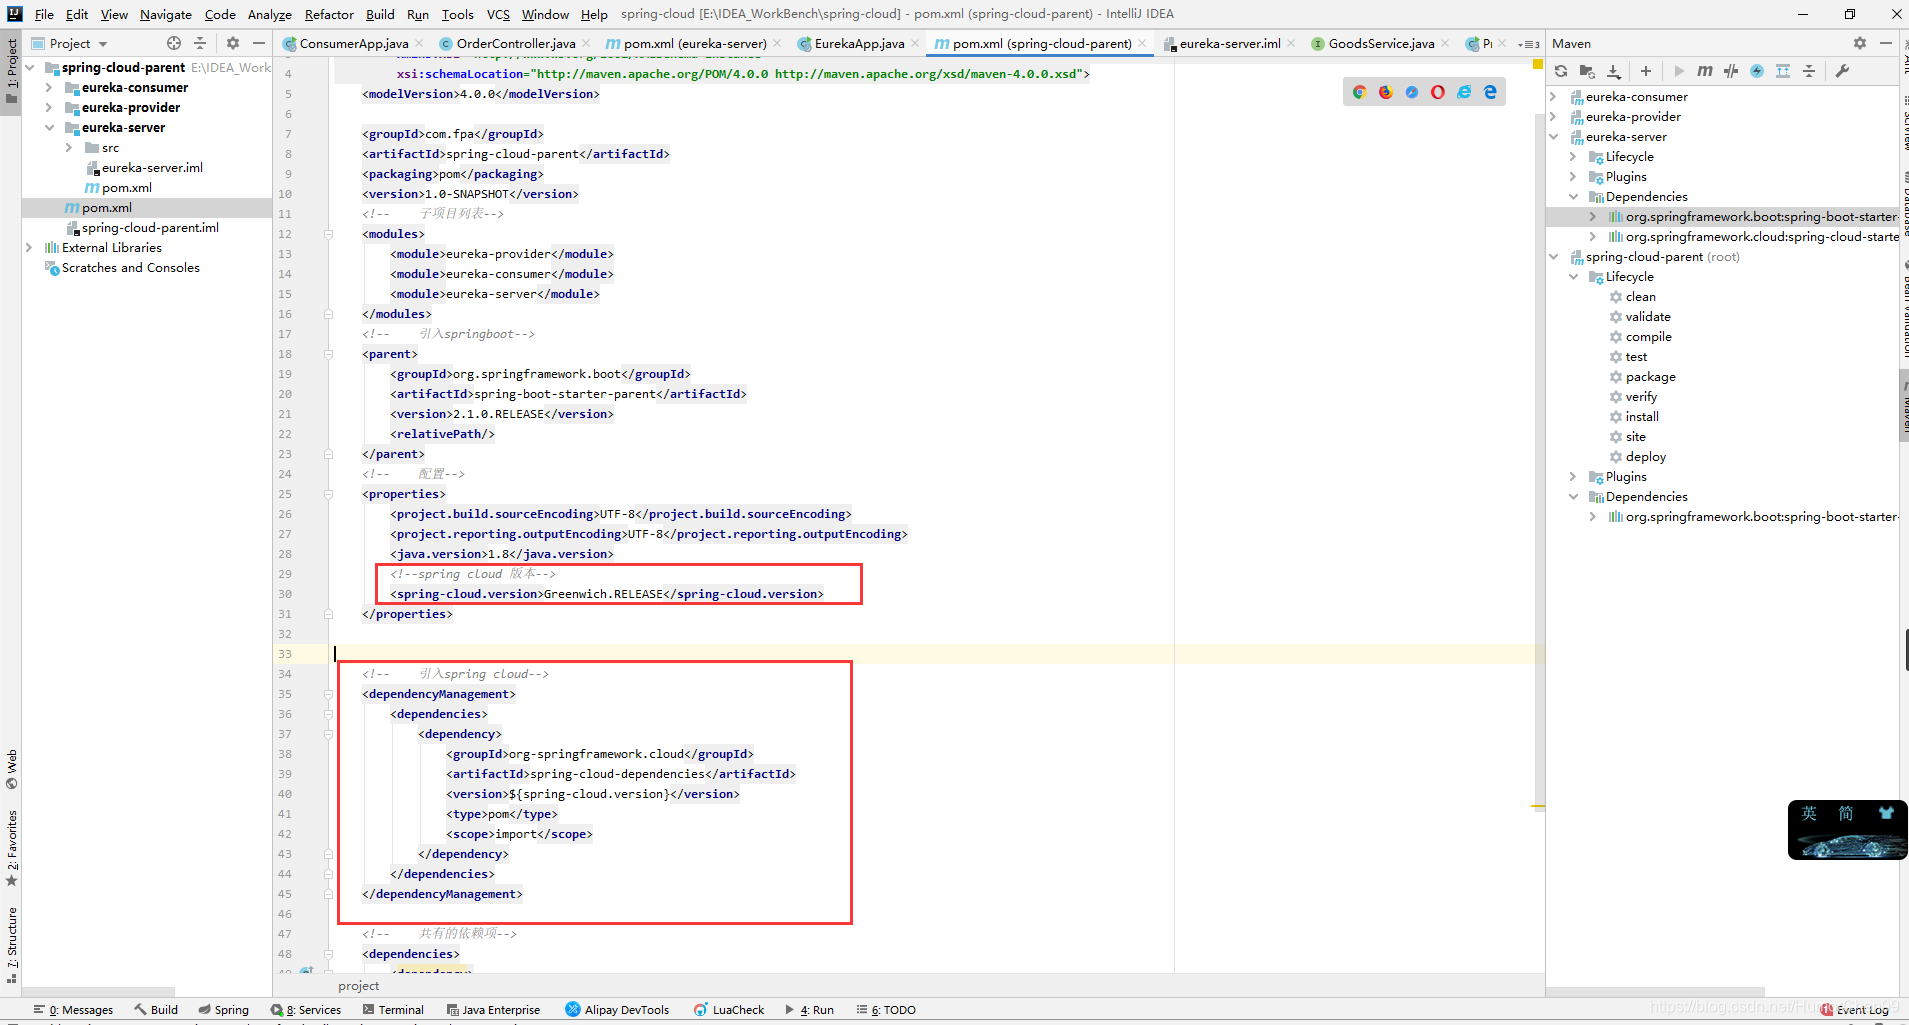Open Spring tool window
1909x1025 pixels.
(x=223, y=1009)
